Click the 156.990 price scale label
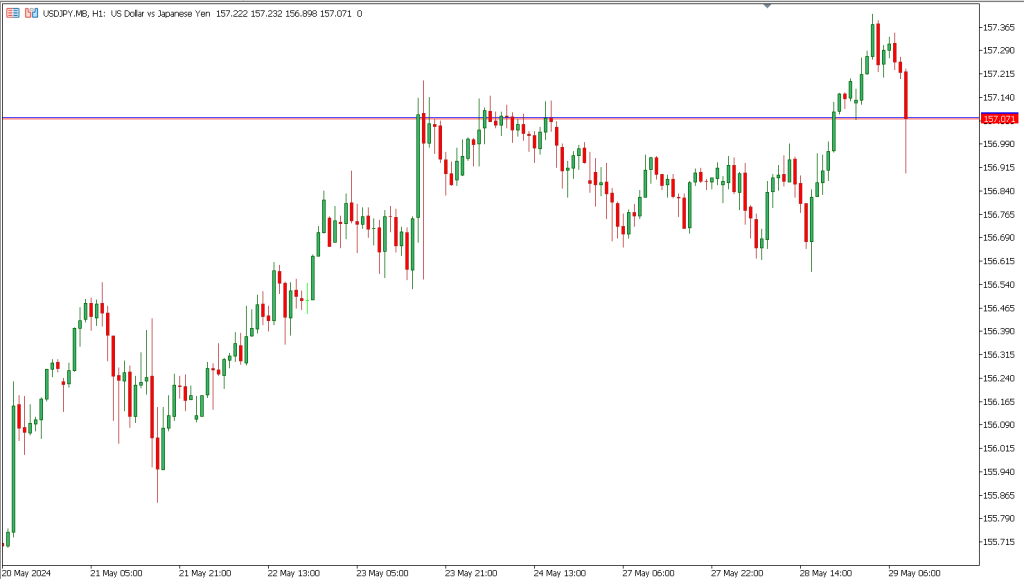1024x579 pixels. (x=999, y=144)
